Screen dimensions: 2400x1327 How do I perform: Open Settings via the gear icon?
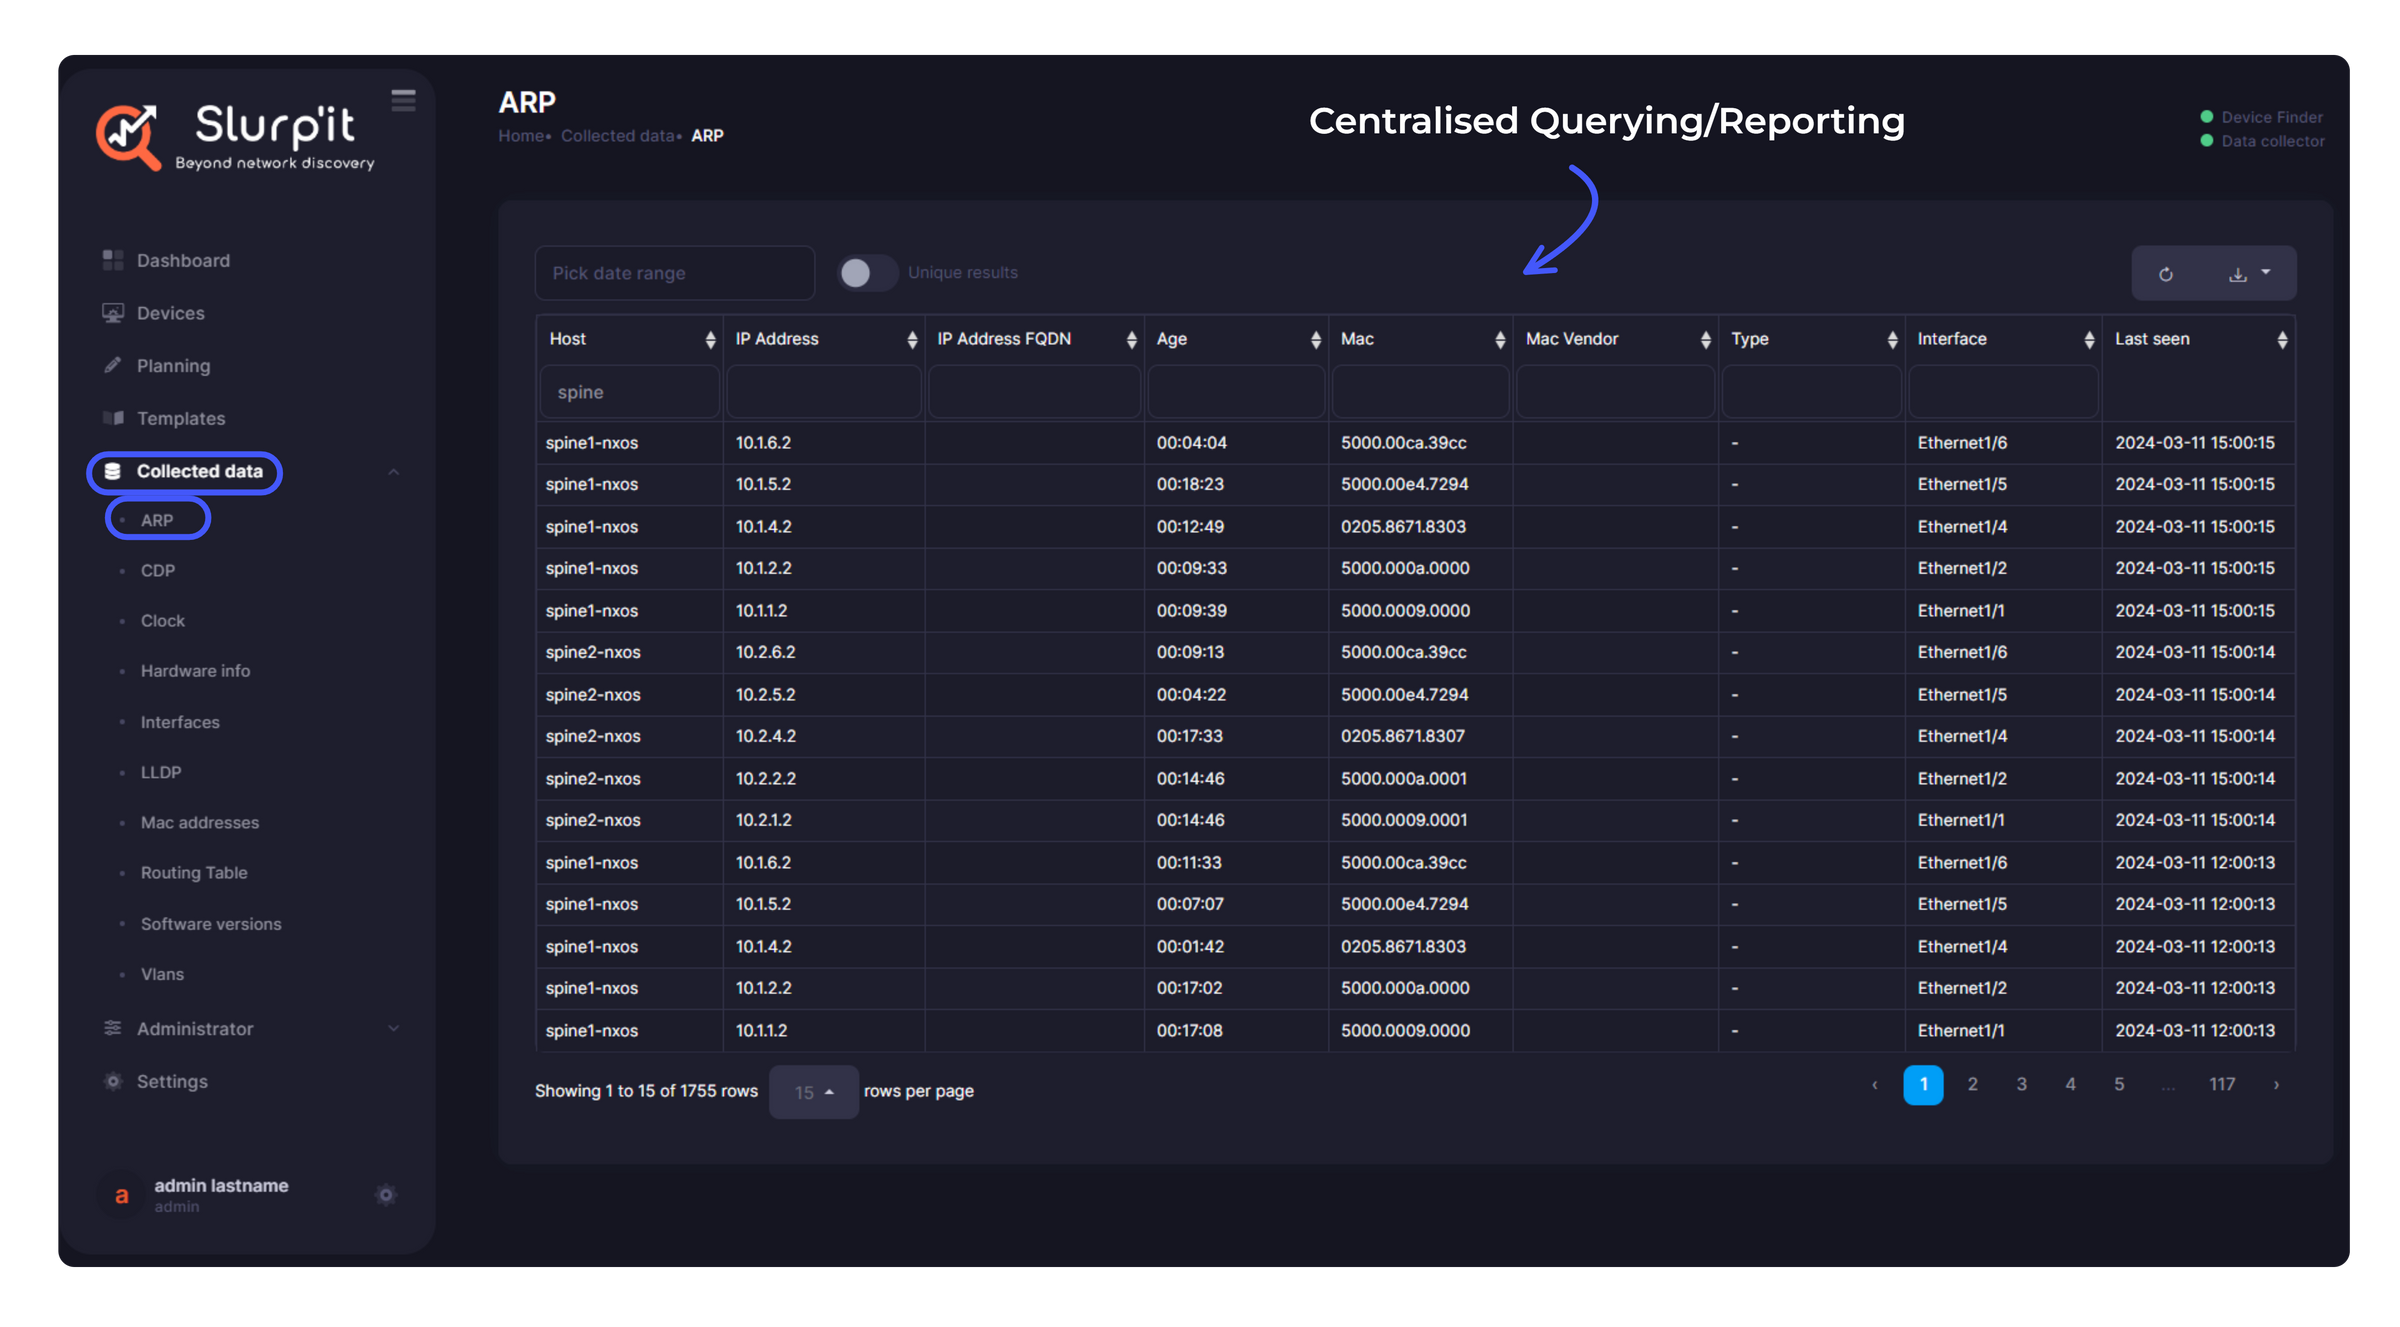pos(112,1081)
